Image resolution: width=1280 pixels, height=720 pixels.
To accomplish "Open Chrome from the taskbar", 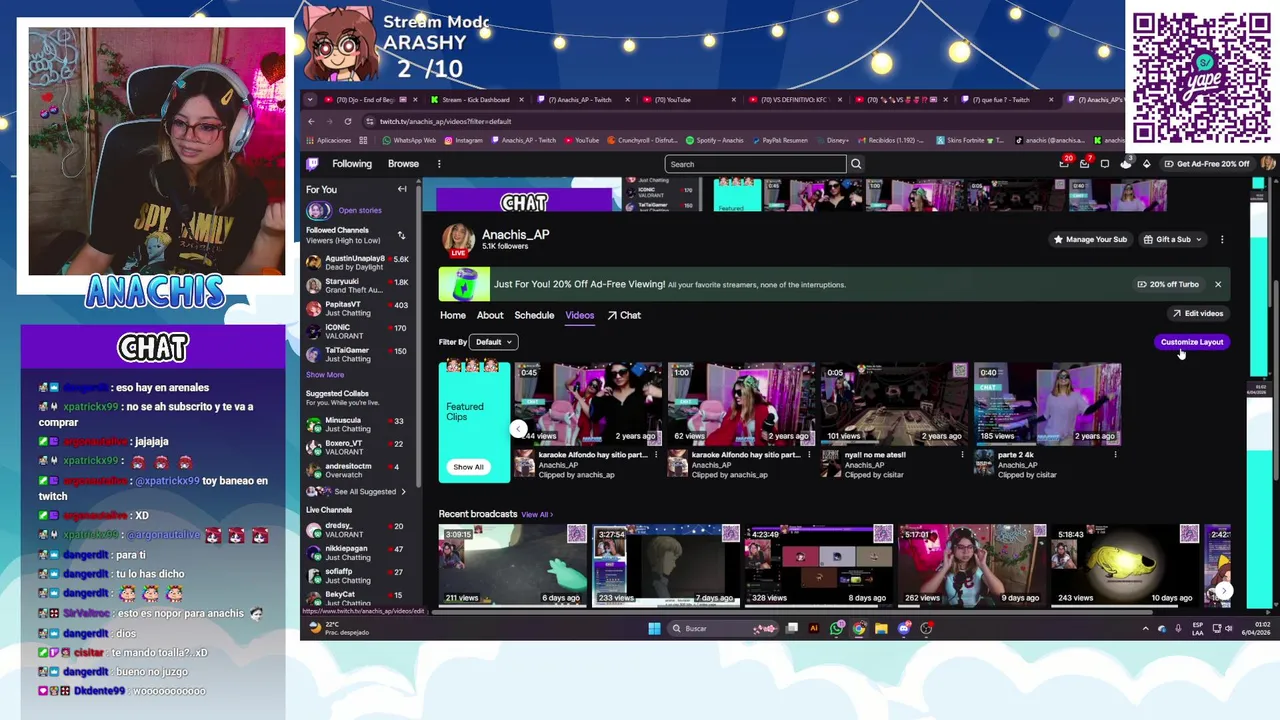I will point(858,629).
